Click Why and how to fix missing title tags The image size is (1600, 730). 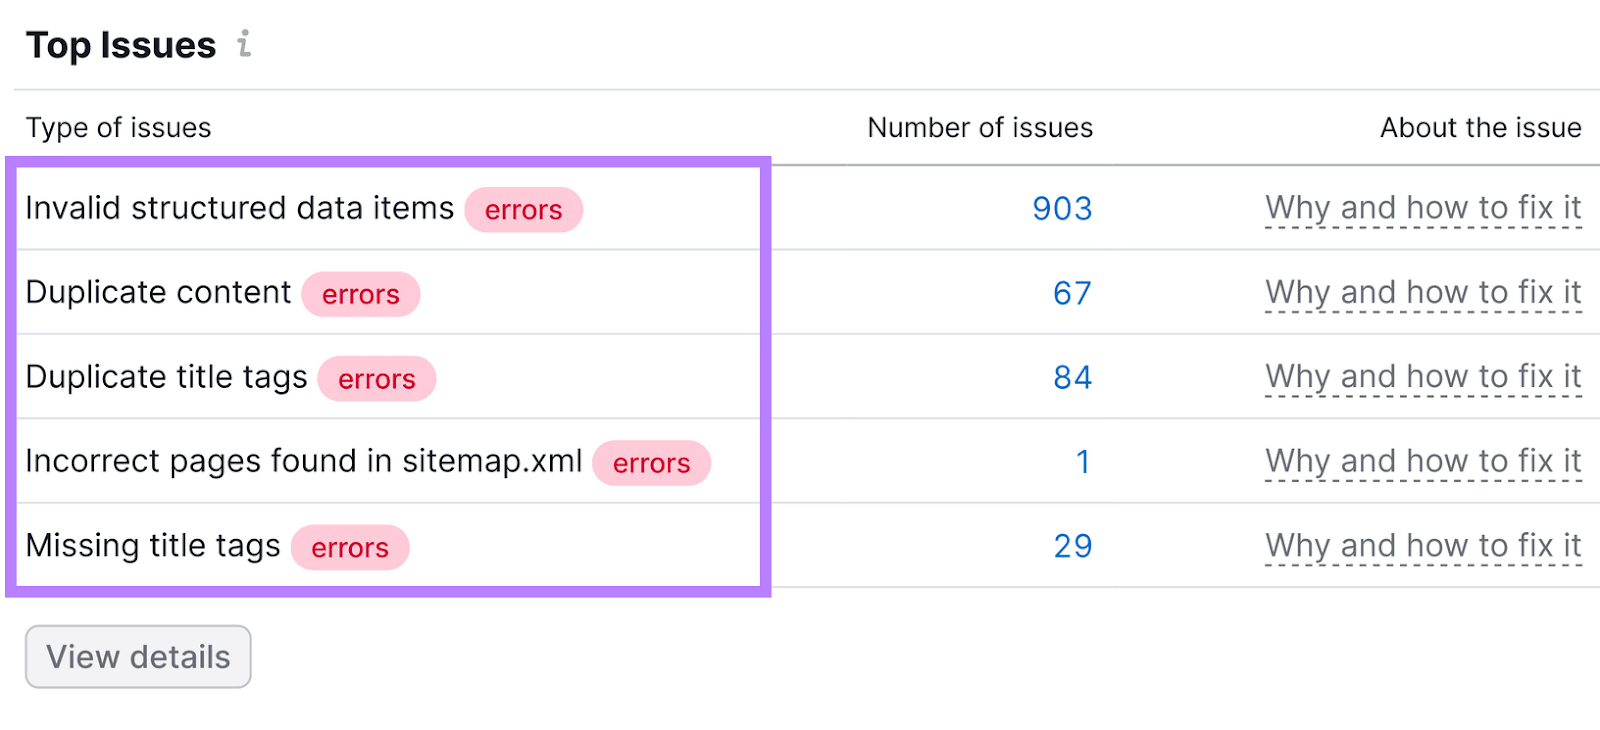[x=1424, y=546]
